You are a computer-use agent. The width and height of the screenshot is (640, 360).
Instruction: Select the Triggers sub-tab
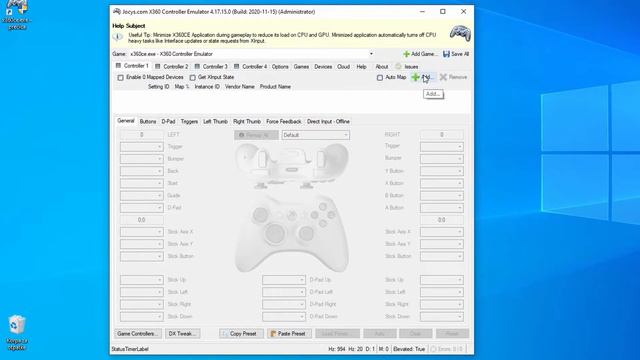[x=189, y=122]
